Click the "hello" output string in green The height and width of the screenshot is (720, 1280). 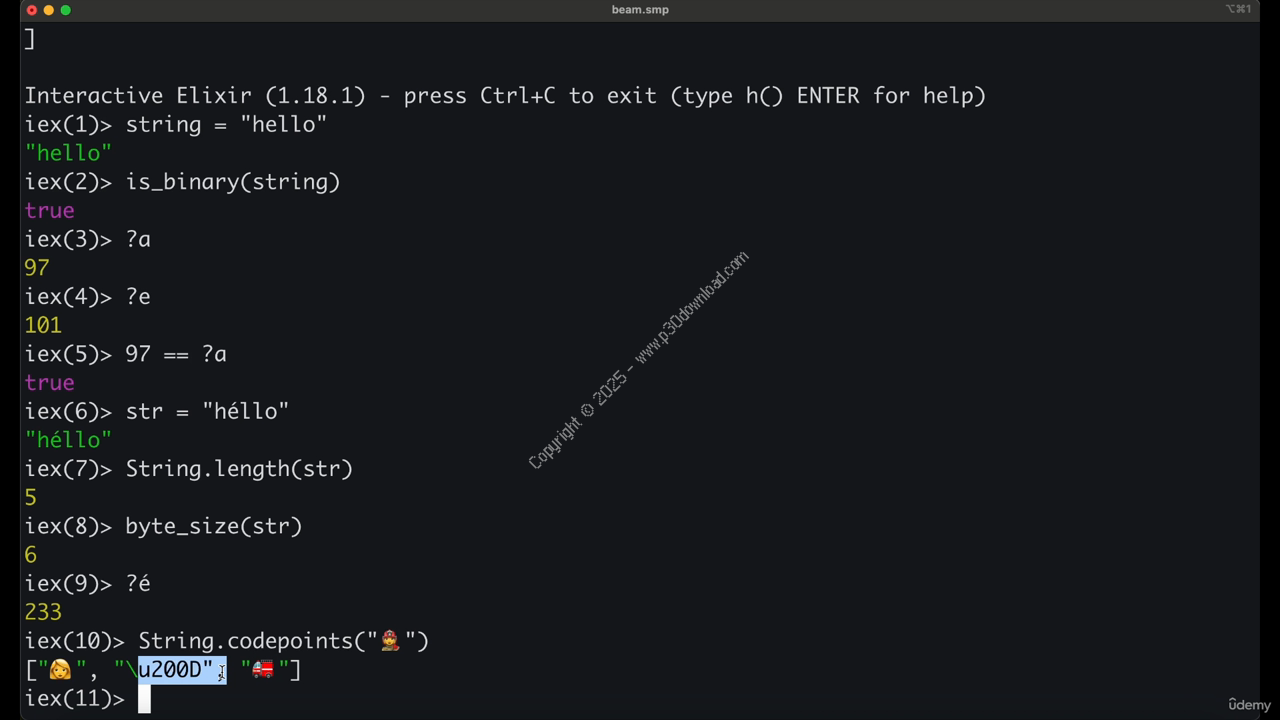point(68,153)
